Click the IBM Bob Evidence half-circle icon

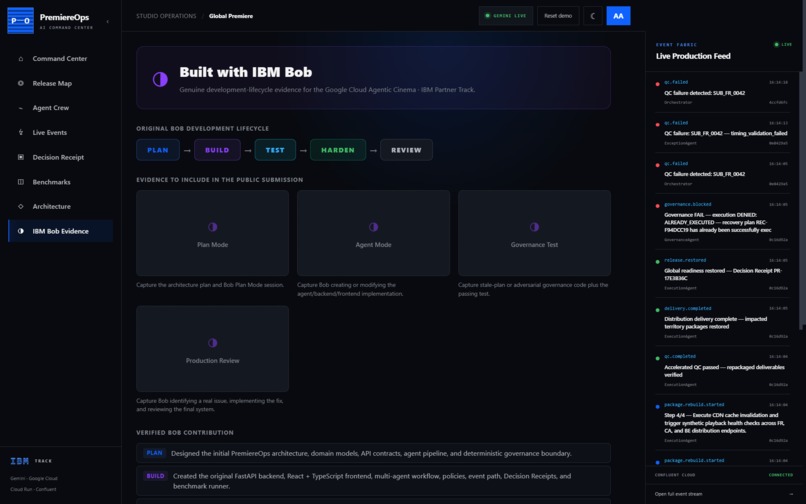click(x=21, y=231)
